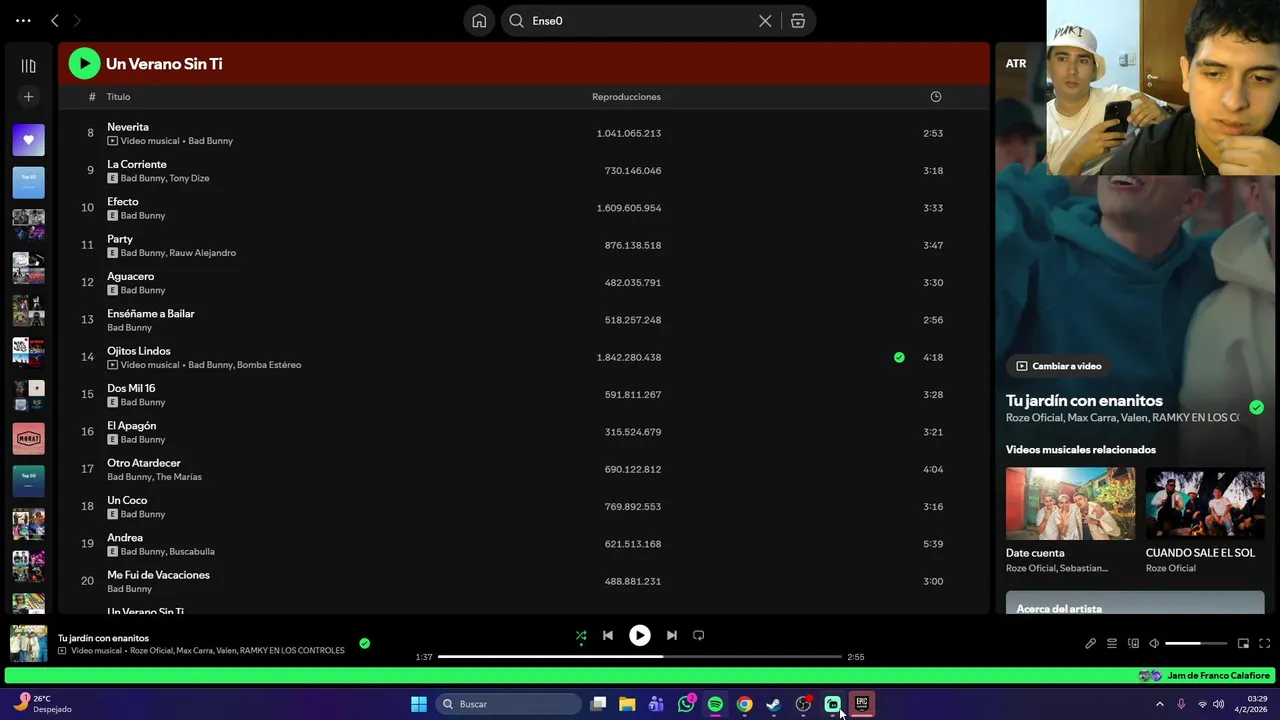1280x720 pixels.
Task: Open The Marías artist link
Action: coord(179,477)
